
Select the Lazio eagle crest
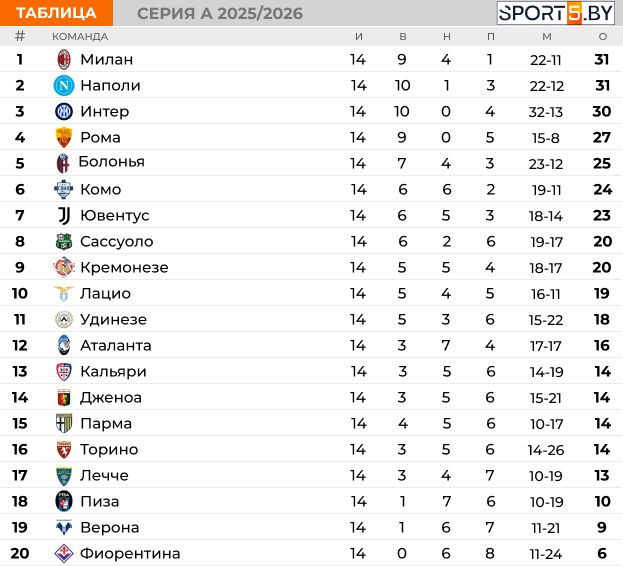point(64,293)
